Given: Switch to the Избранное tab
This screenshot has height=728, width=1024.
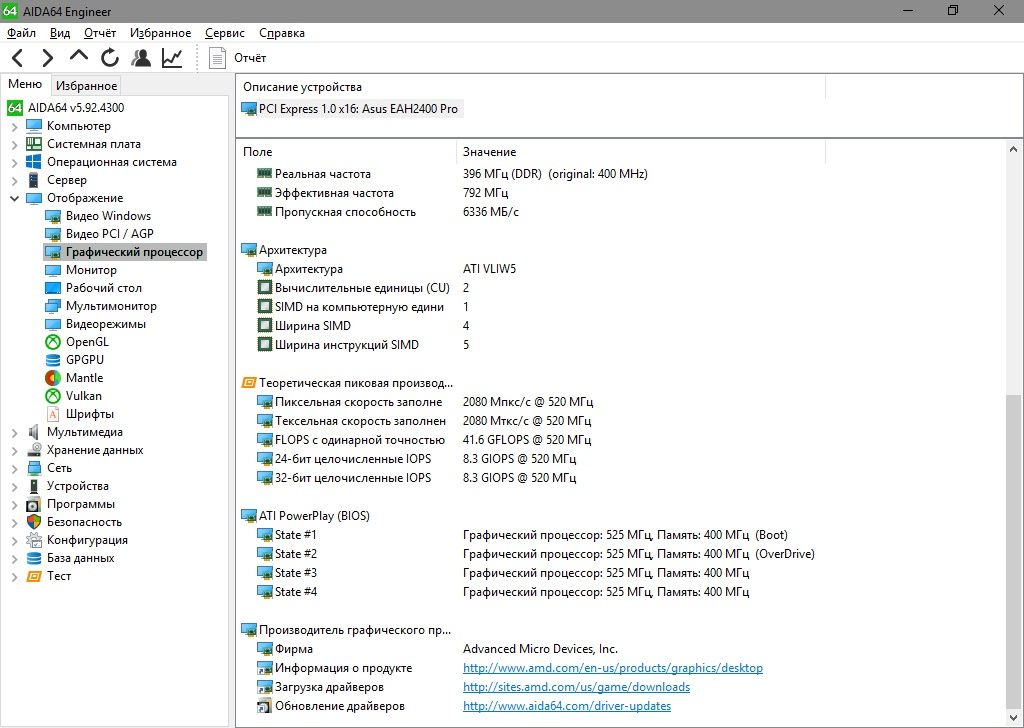Looking at the screenshot, I should coord(86,86).
